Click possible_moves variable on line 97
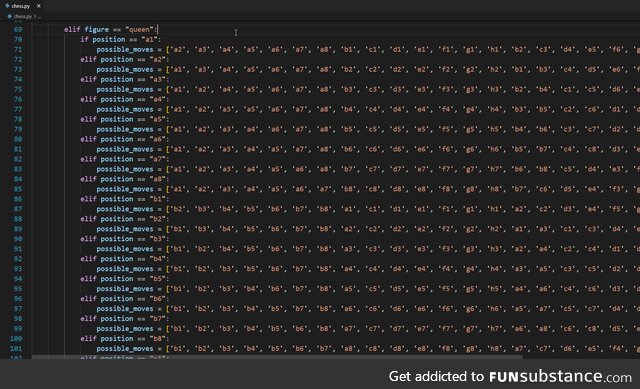The image size is (640, 389). (x=124, y=309)
